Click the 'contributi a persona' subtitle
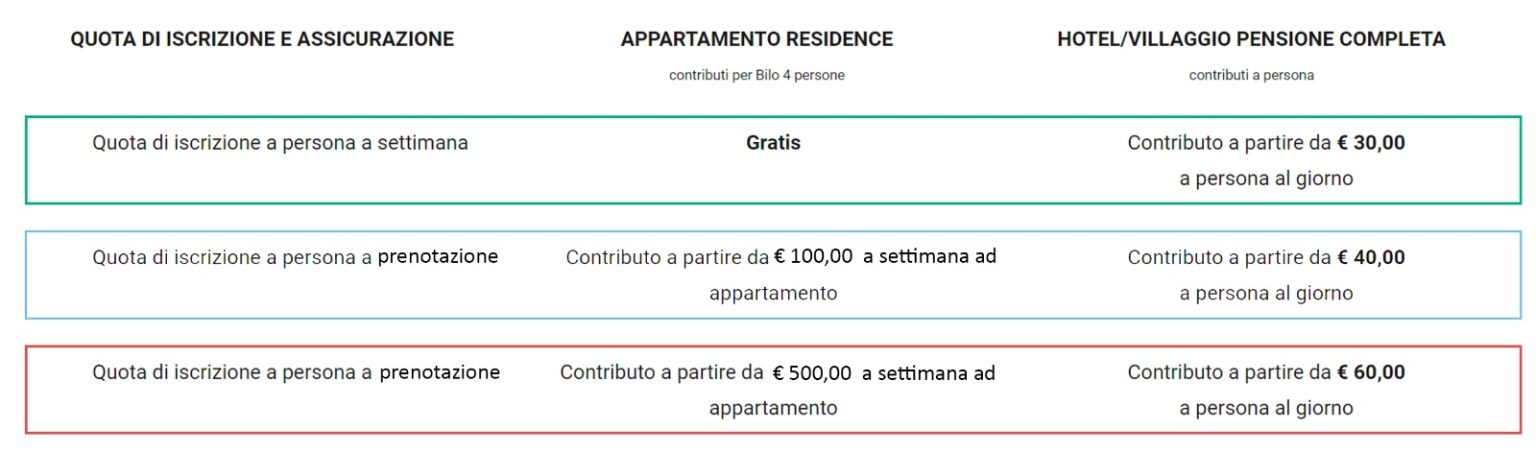The width and height of the screenshot is (1536, 453). pos(1251,76)
